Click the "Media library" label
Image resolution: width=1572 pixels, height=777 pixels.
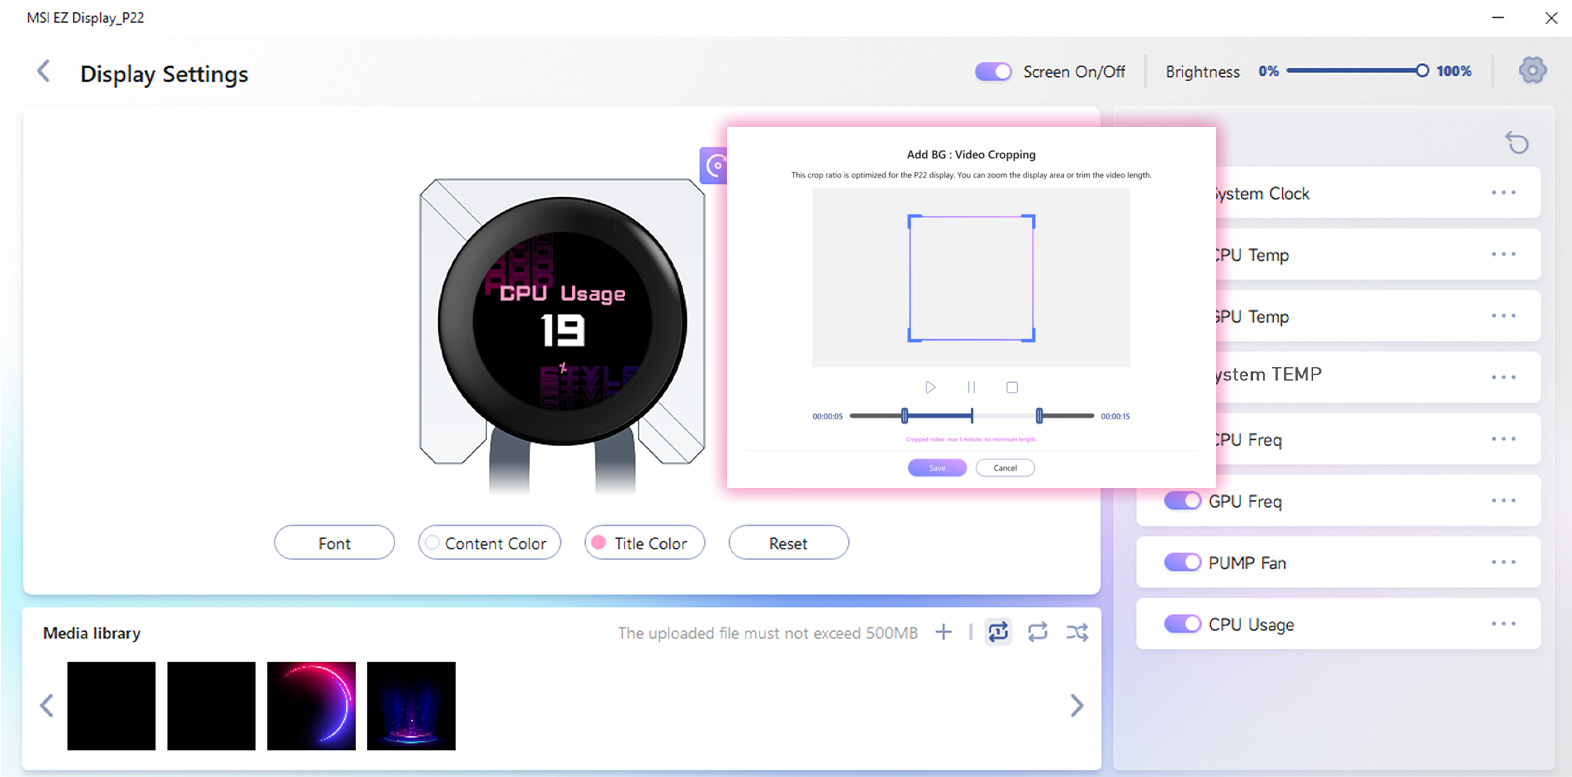coord(92,633)
